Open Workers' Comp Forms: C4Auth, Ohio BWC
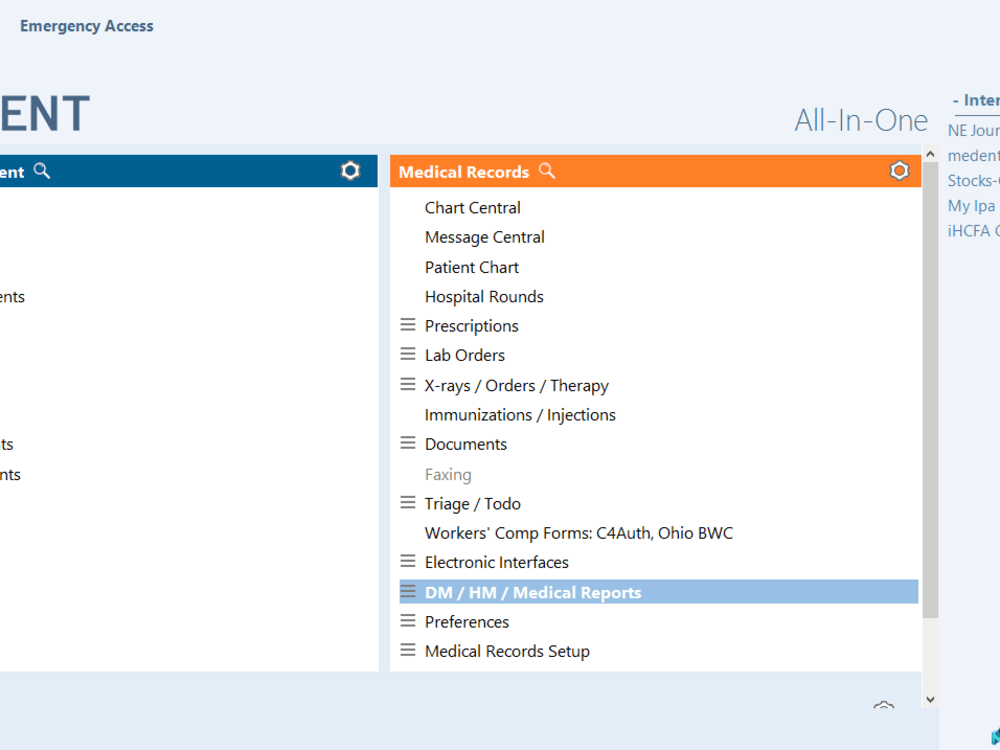The width and height of the screenshot is (1000, 750). click(579, 533)
